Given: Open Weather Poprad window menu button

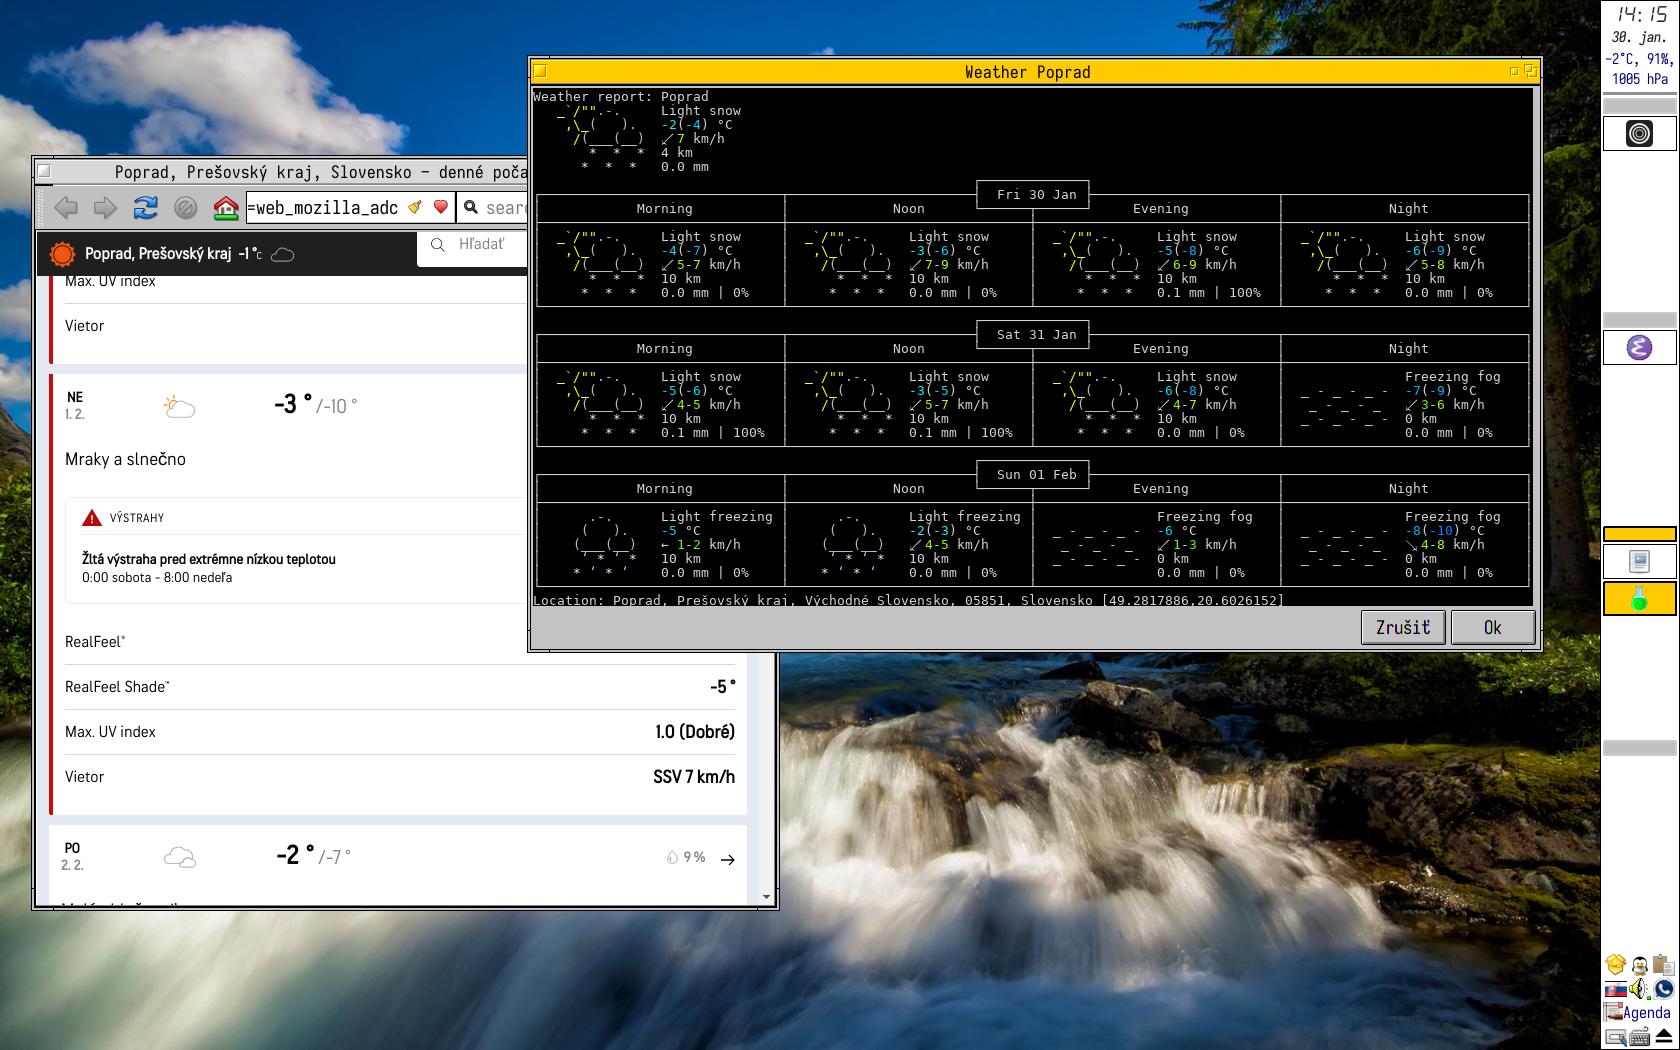Looking at the screenshot, I should click(540, 71).
